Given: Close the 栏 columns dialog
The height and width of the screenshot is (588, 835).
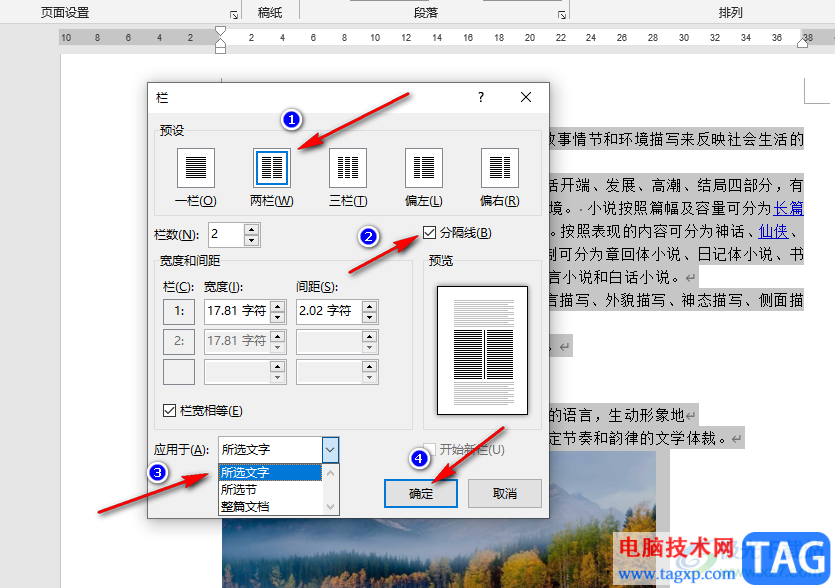Looking at the screenshot, I should tap(526, 97).
